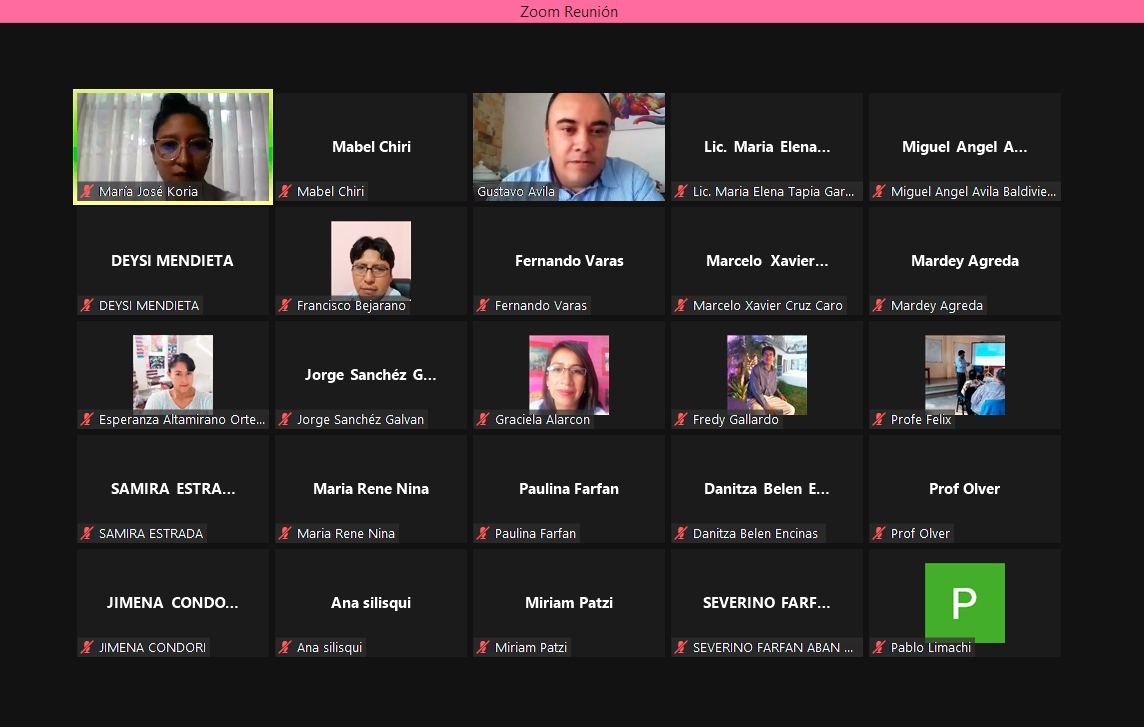
Task: Click muted microphone icon beside Maria José Koria
Action: click(x=88, y=192)
